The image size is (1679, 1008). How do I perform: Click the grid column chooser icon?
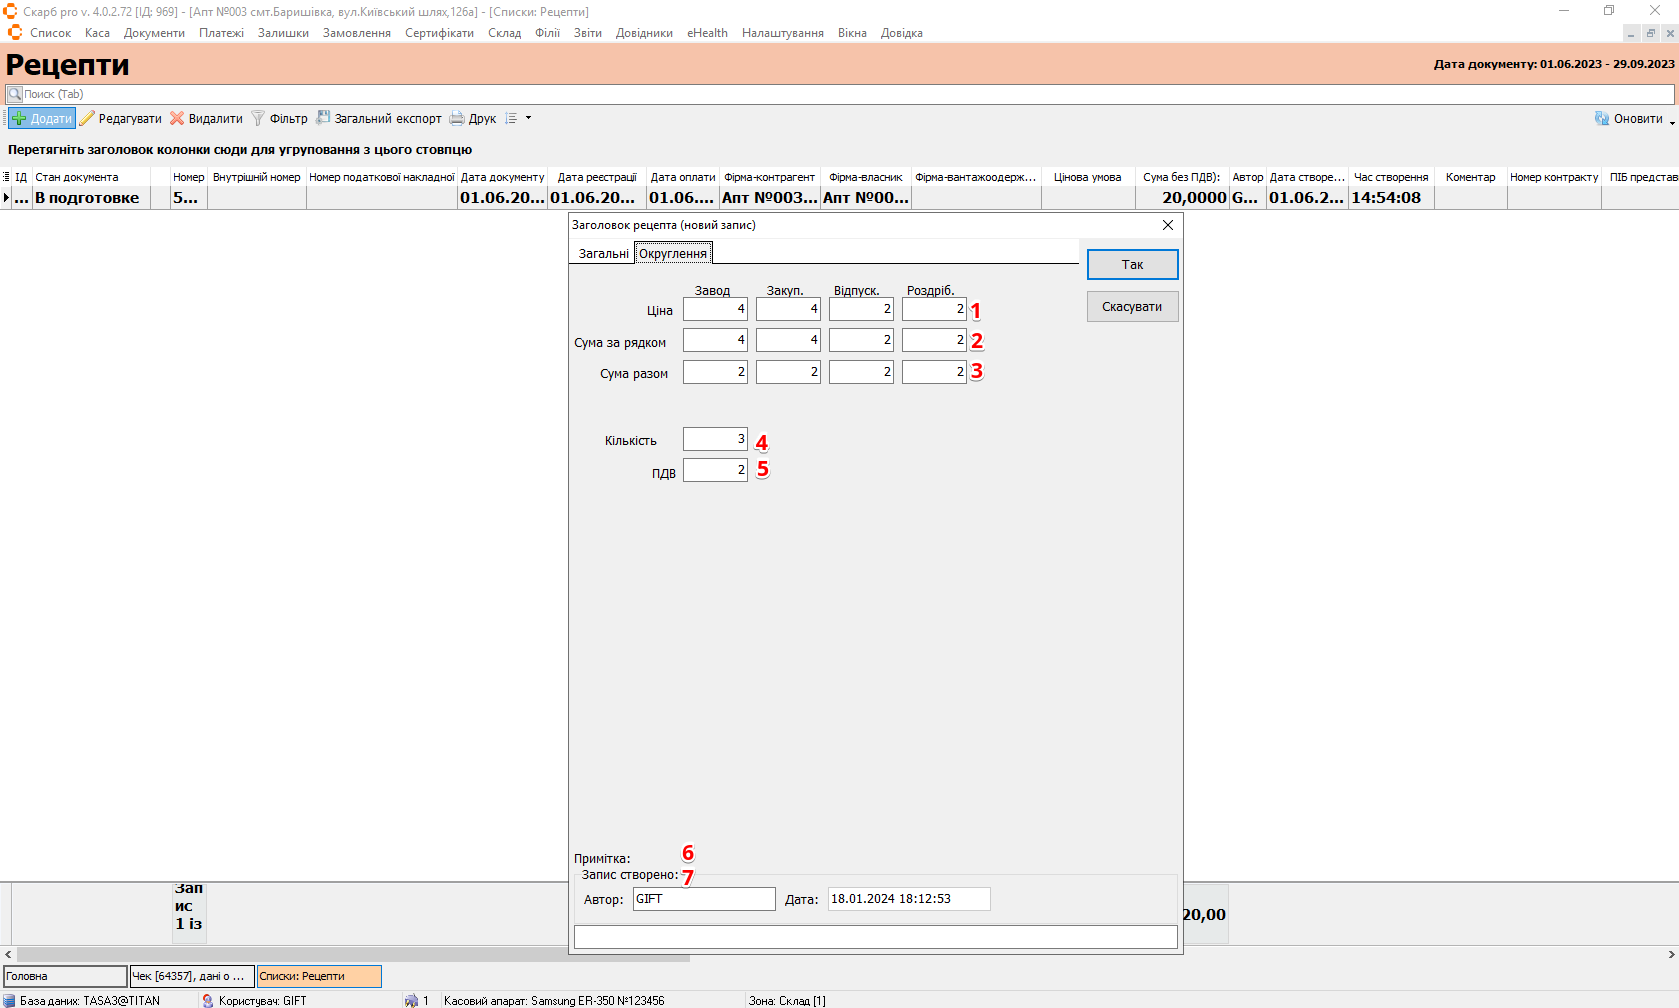(x=6, y=177)
